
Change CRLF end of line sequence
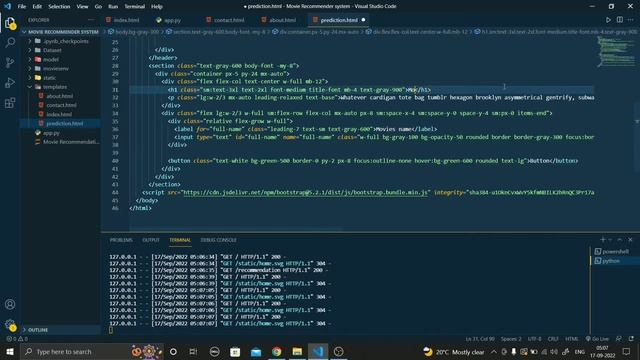point(553,339)
